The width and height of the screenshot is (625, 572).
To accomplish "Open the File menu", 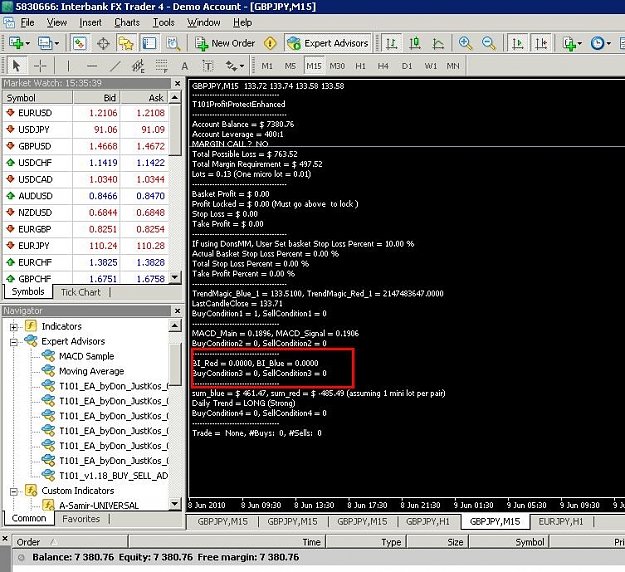I will click(x=27, y=23).
